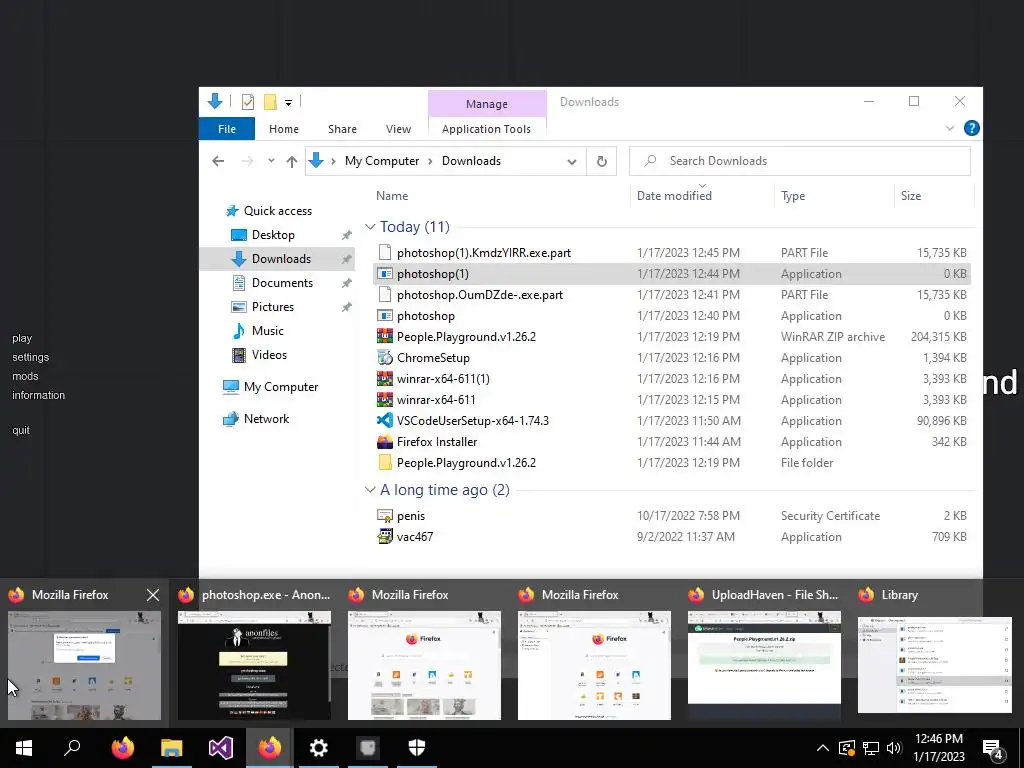Viewport: 1024px width, 768px height.
Task: Select the photoshop application dated 12:40 PM
Action: [x=671, y=315]
